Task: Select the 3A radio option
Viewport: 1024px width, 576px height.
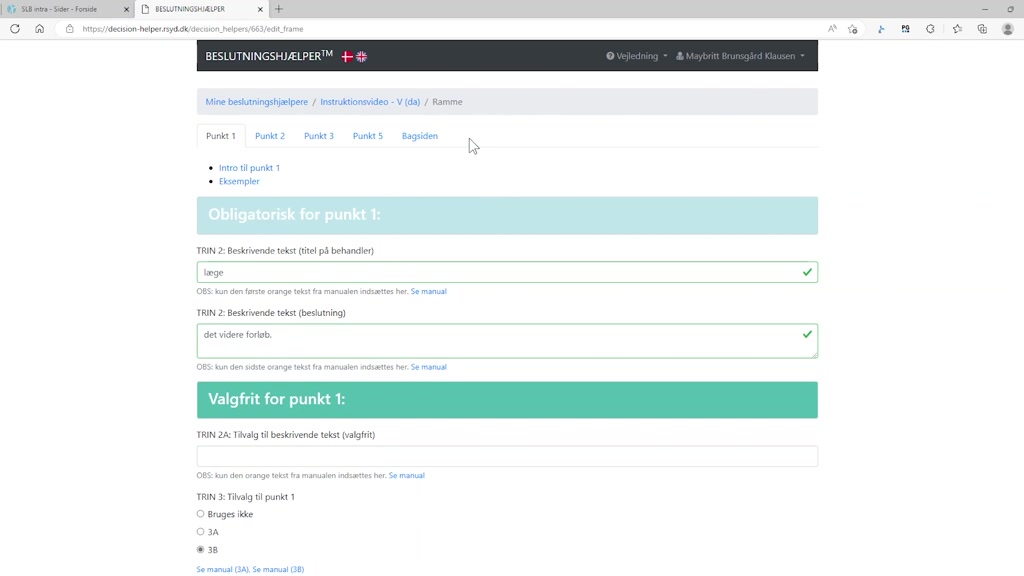Action: (x=201, y=532)
